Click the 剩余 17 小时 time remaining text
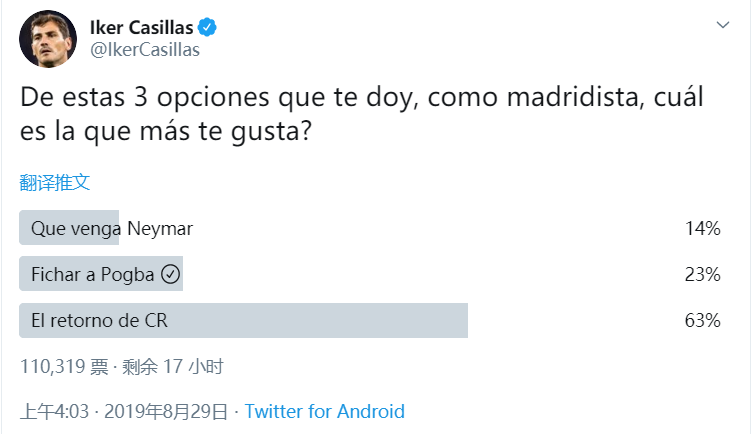Image resolution: width=752 pixels, height=434 pixels. [x=173, y=367]
